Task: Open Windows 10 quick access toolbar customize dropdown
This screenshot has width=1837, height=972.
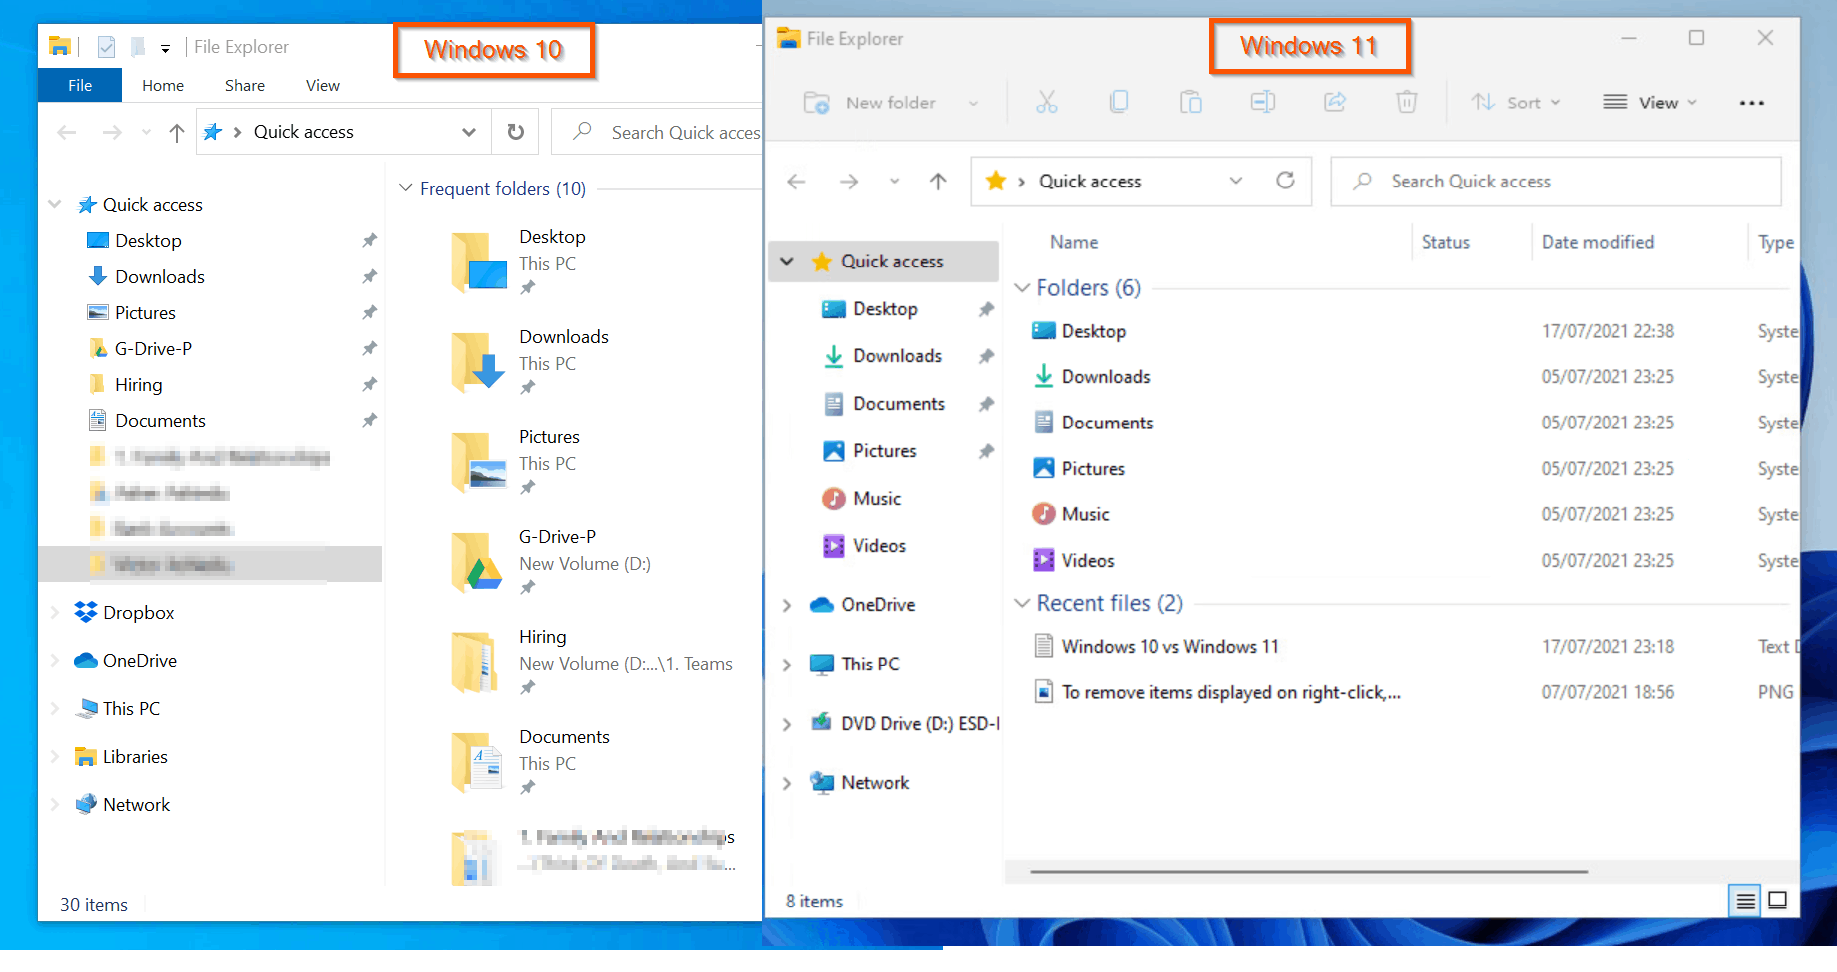Action: pos(165,47)
